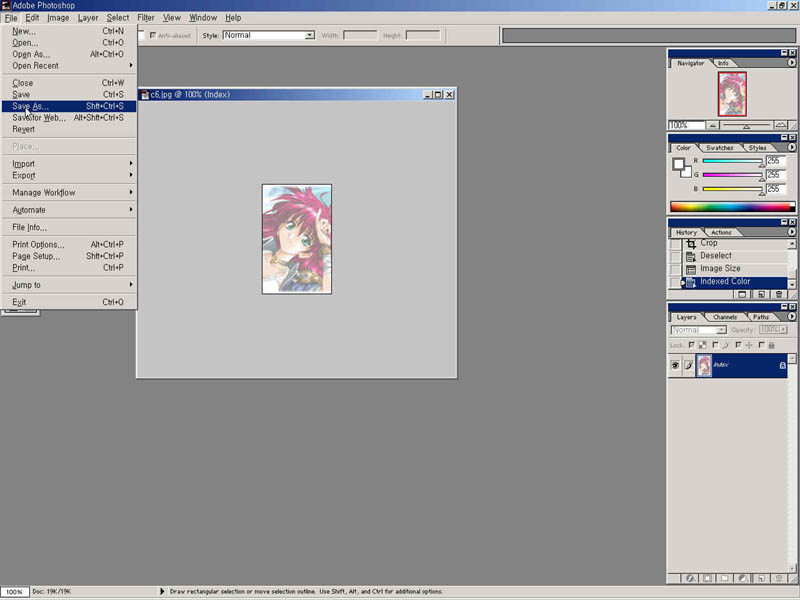
Task: Open the layer blend mode dropdown
Action: pyautogui.click(x=698, y=330)
